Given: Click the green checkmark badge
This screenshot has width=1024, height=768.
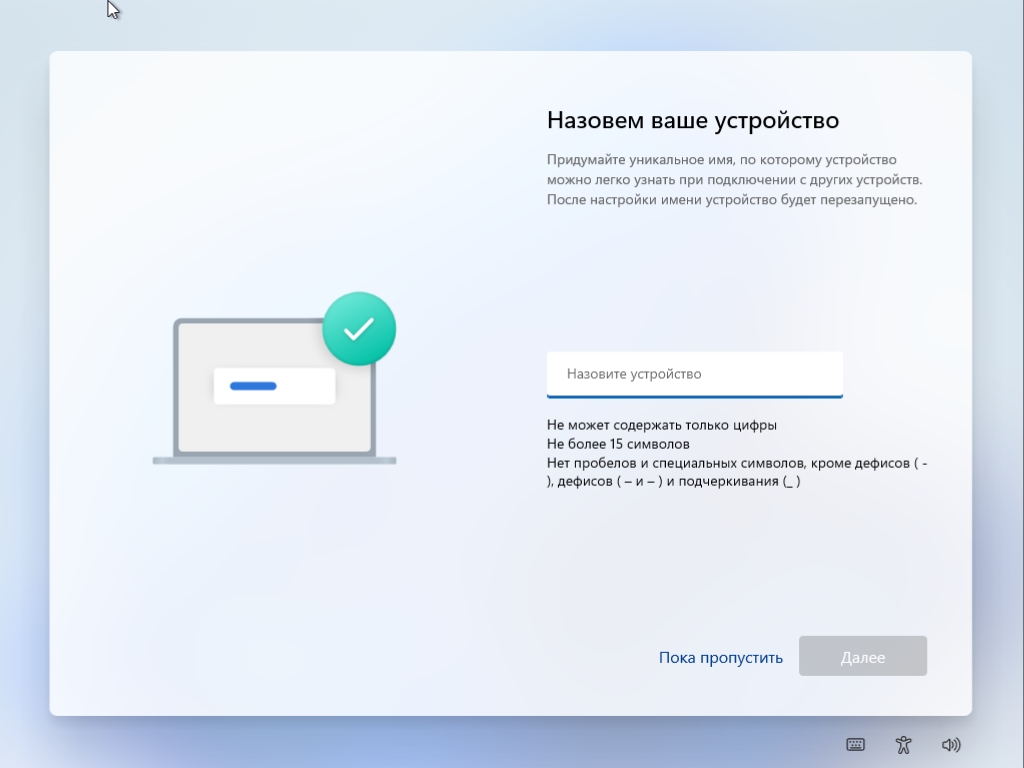Looking at the screenshot, I should tap(359, 328).
